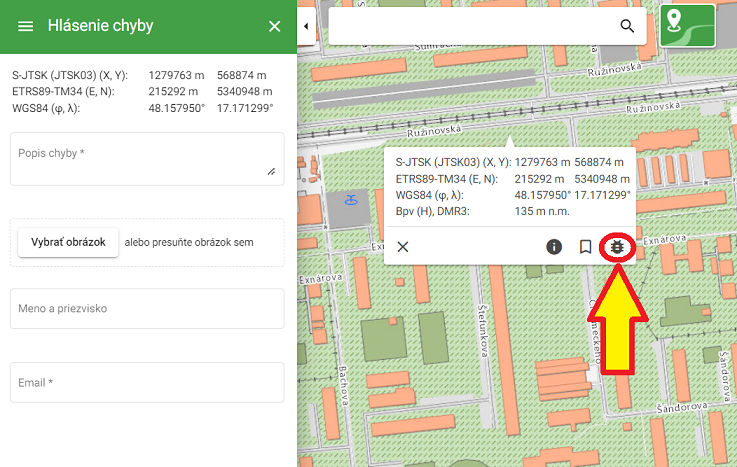
Task: Click the blue fountain marker on map
Action: point(350,200)
